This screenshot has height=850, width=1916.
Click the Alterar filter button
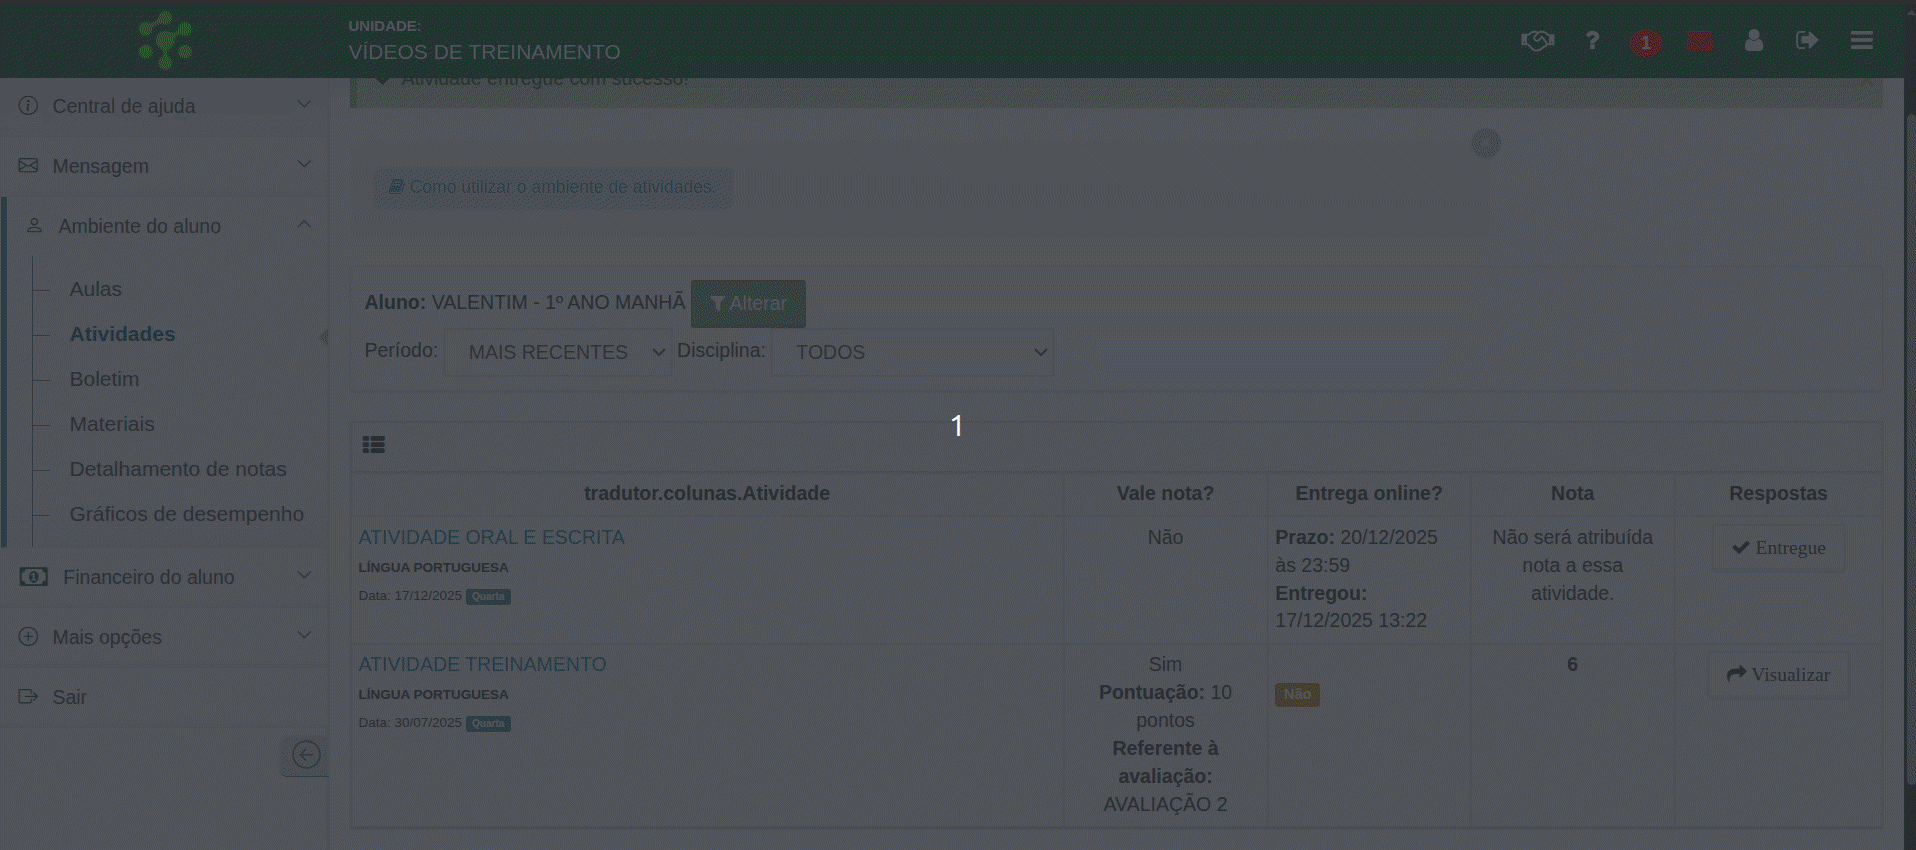pyautogui.click(x=748, y=304)
